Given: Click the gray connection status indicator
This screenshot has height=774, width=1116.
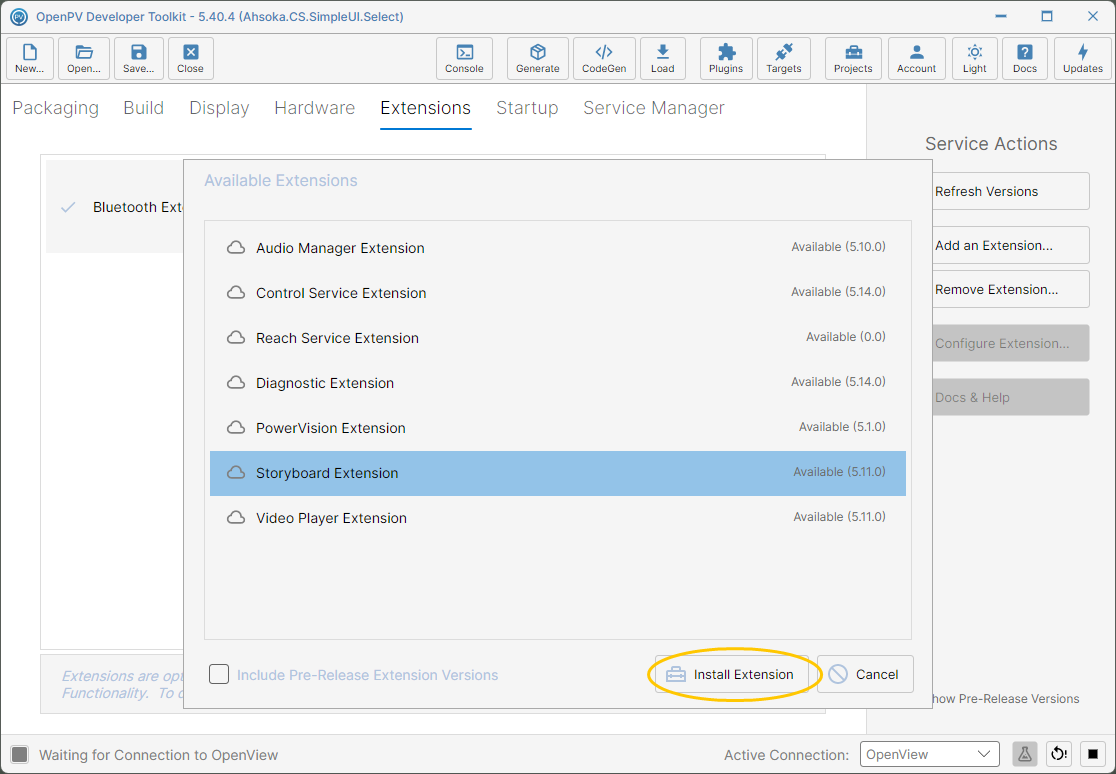Looking at the screenshot, I should pyautogui.click(x=20, y=755).
